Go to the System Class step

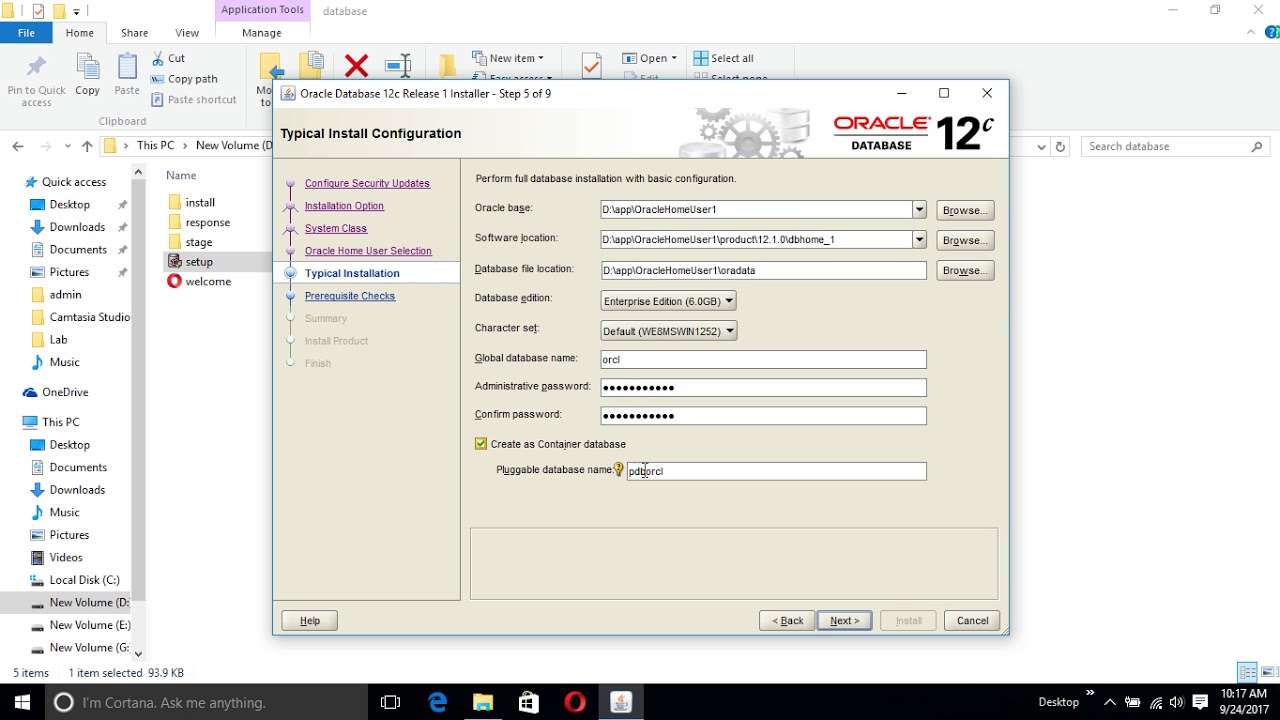[336, 228]
